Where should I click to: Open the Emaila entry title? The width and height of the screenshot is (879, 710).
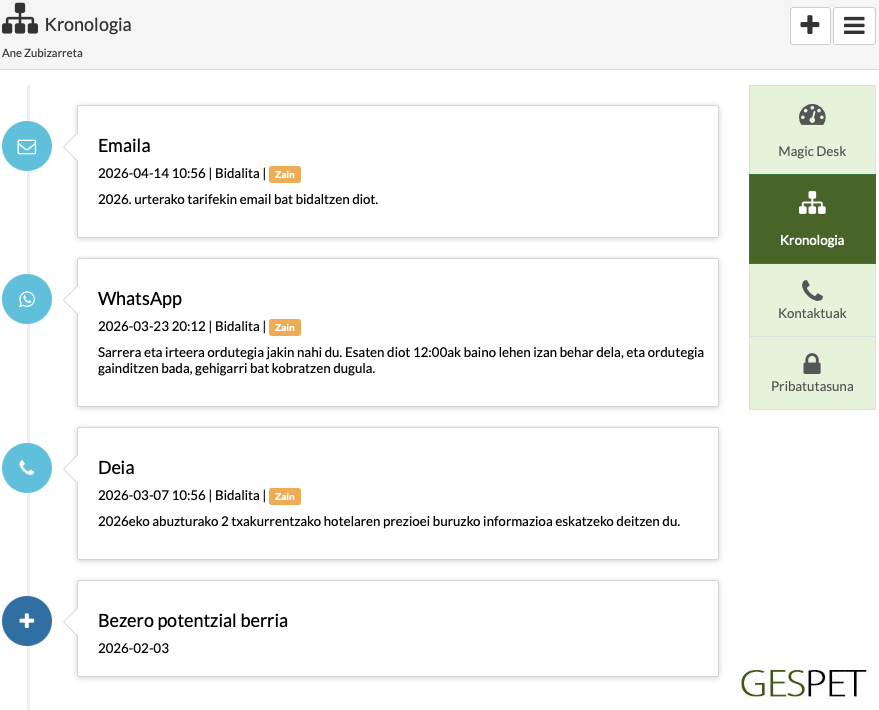point(124,146)
